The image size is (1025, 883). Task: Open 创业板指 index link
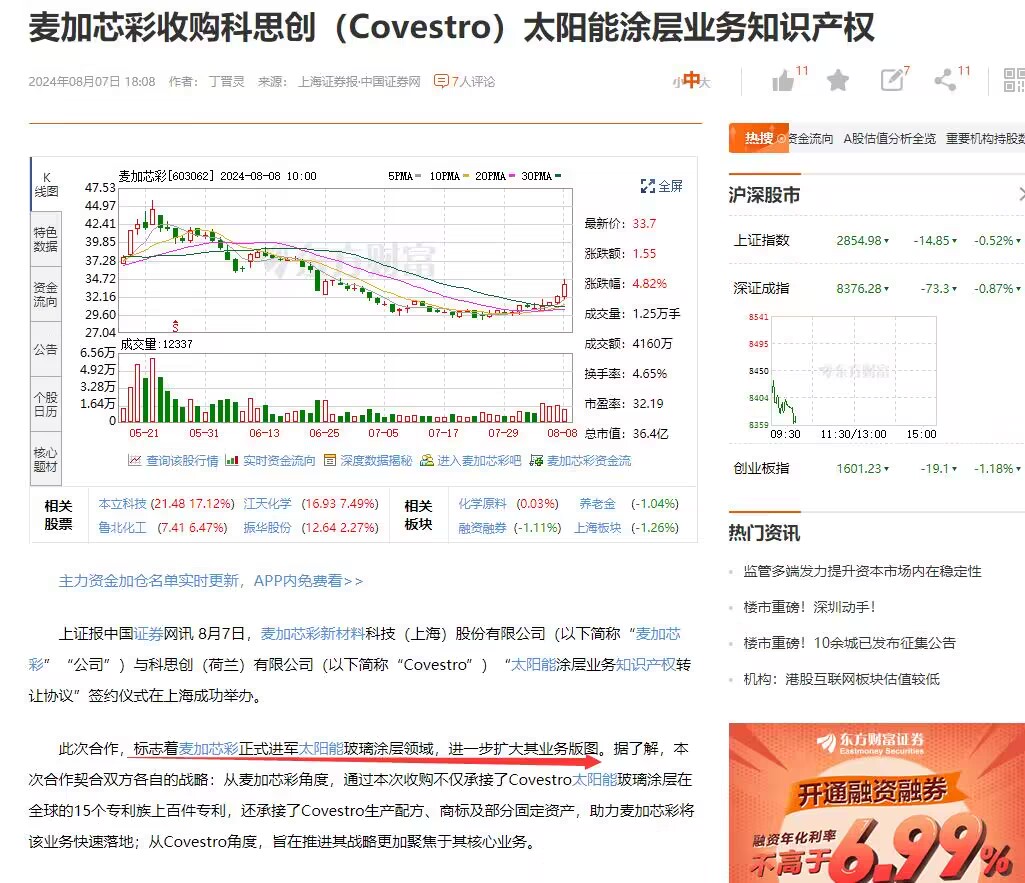click(x=761, y=468)
